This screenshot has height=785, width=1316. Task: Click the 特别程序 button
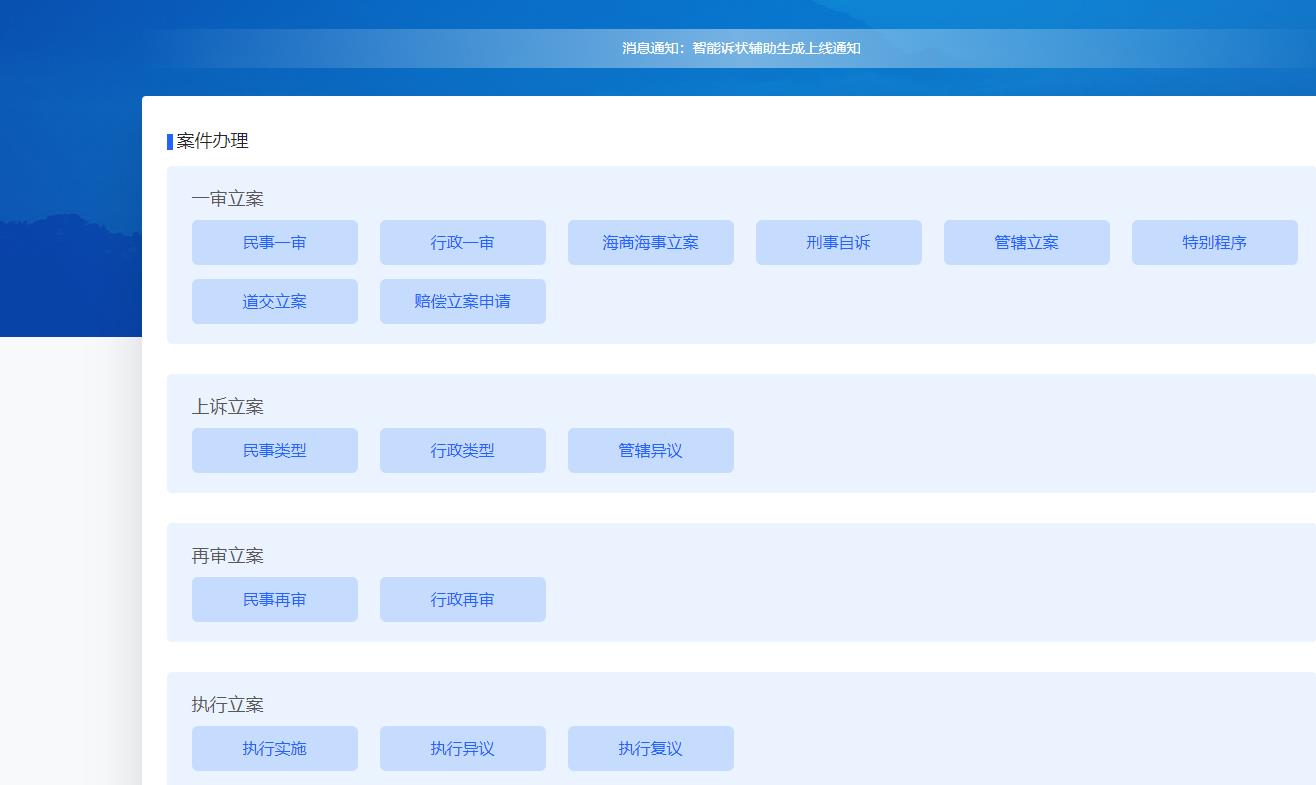[1214, 243]
